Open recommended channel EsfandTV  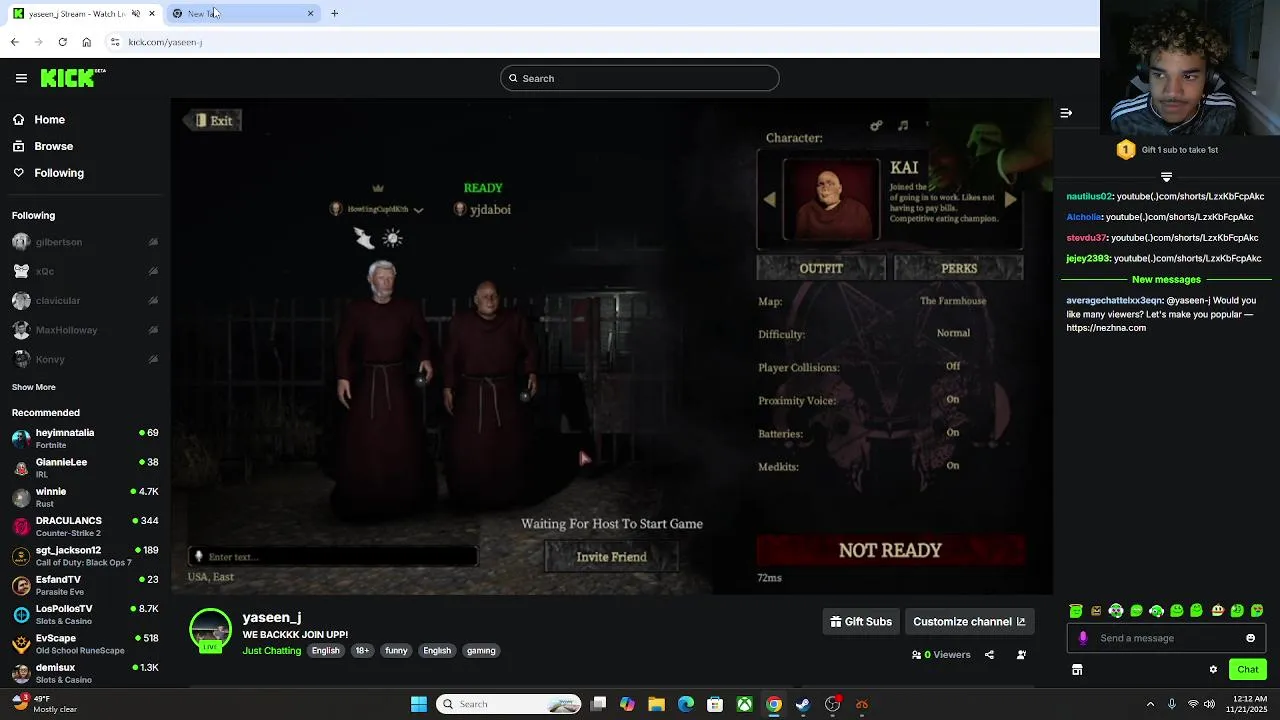[85, 585]
